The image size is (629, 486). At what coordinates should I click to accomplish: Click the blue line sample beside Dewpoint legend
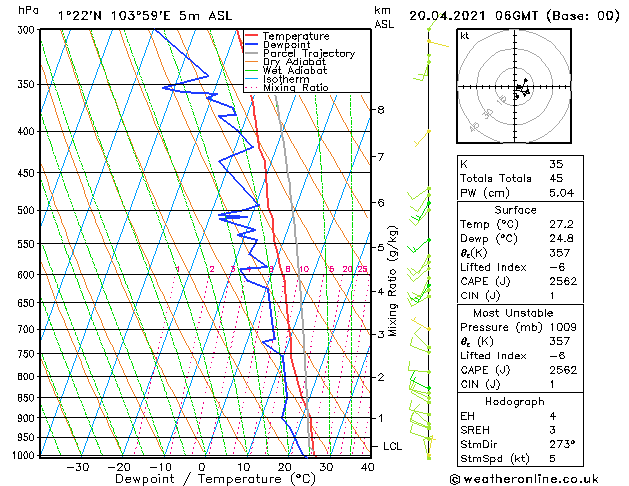coord(252,44)
